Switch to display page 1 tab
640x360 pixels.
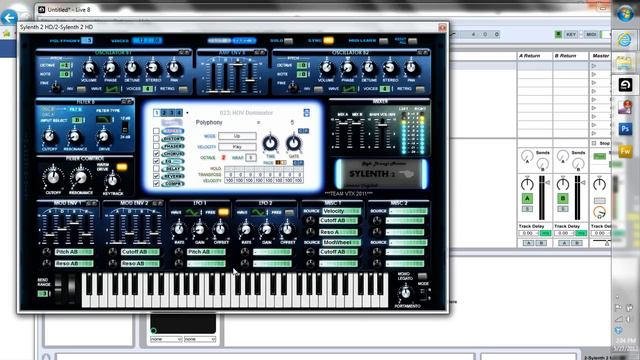click(157, 113)
